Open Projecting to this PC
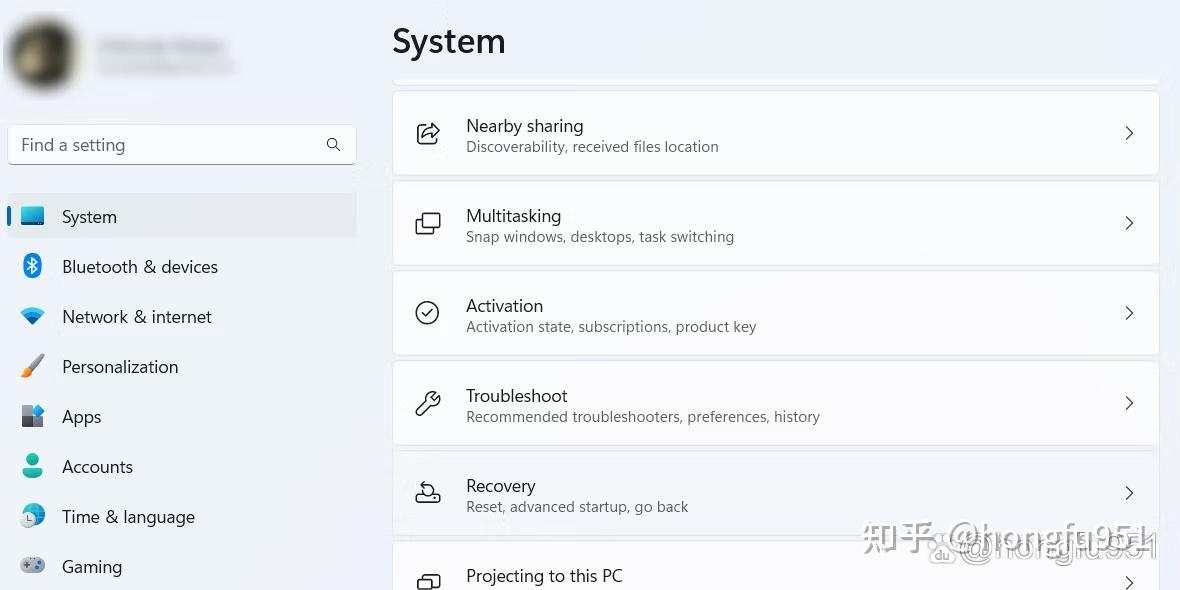The width and height of the screenshot is (1180, 590). click(x=544, y=576)
